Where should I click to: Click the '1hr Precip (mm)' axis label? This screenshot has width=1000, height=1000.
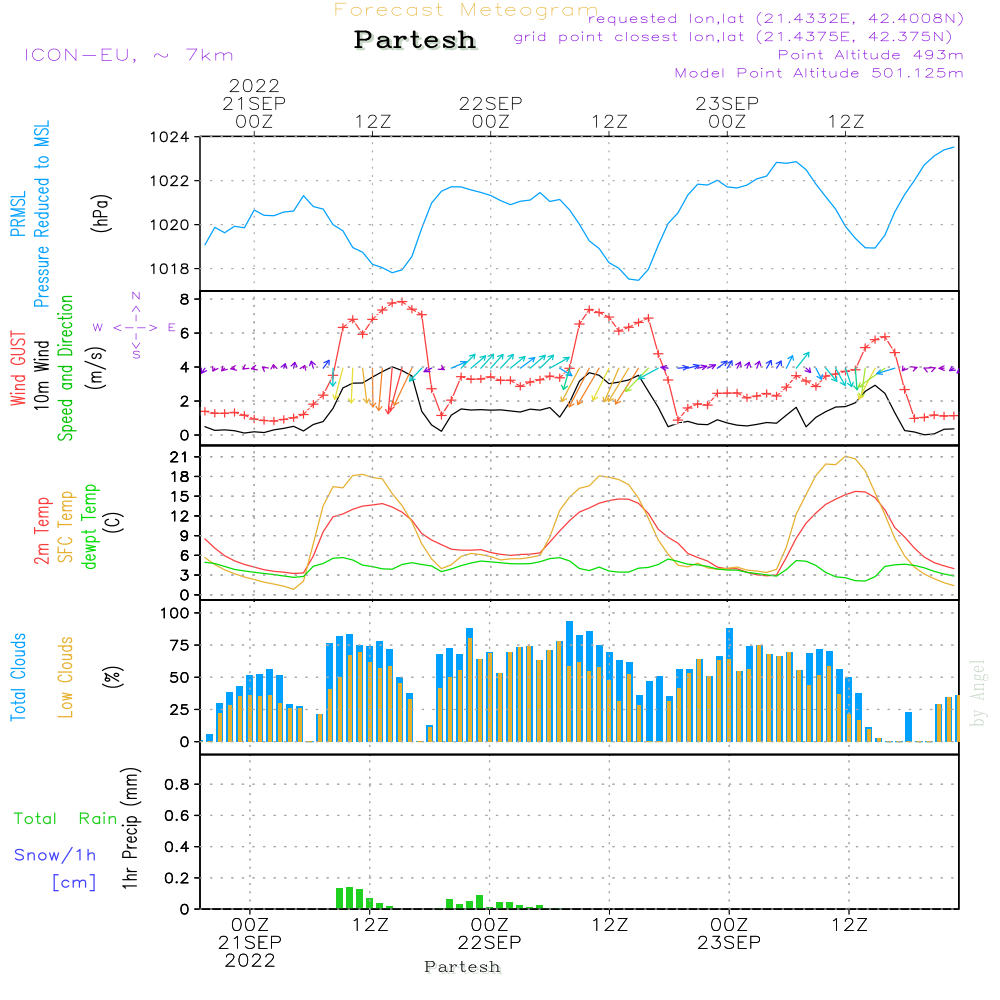pos(130,828)
